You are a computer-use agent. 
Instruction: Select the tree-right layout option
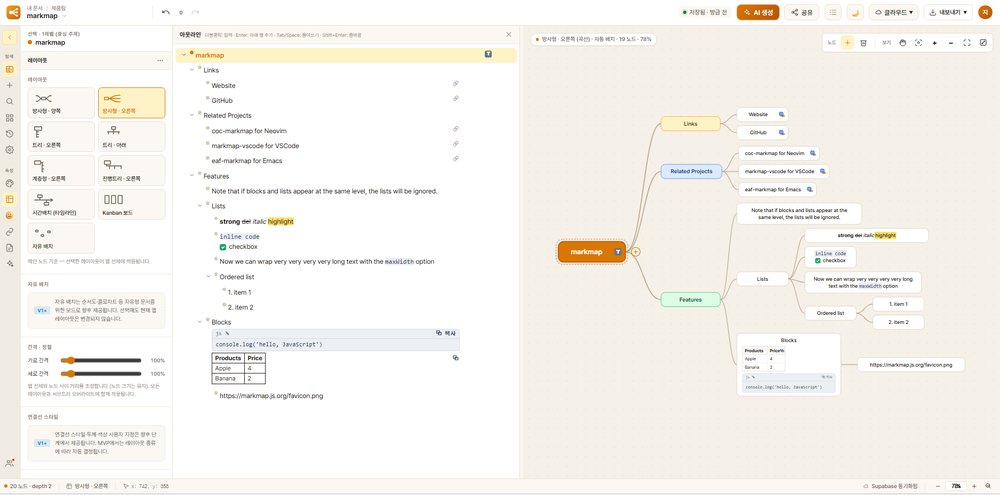[61, 137]
